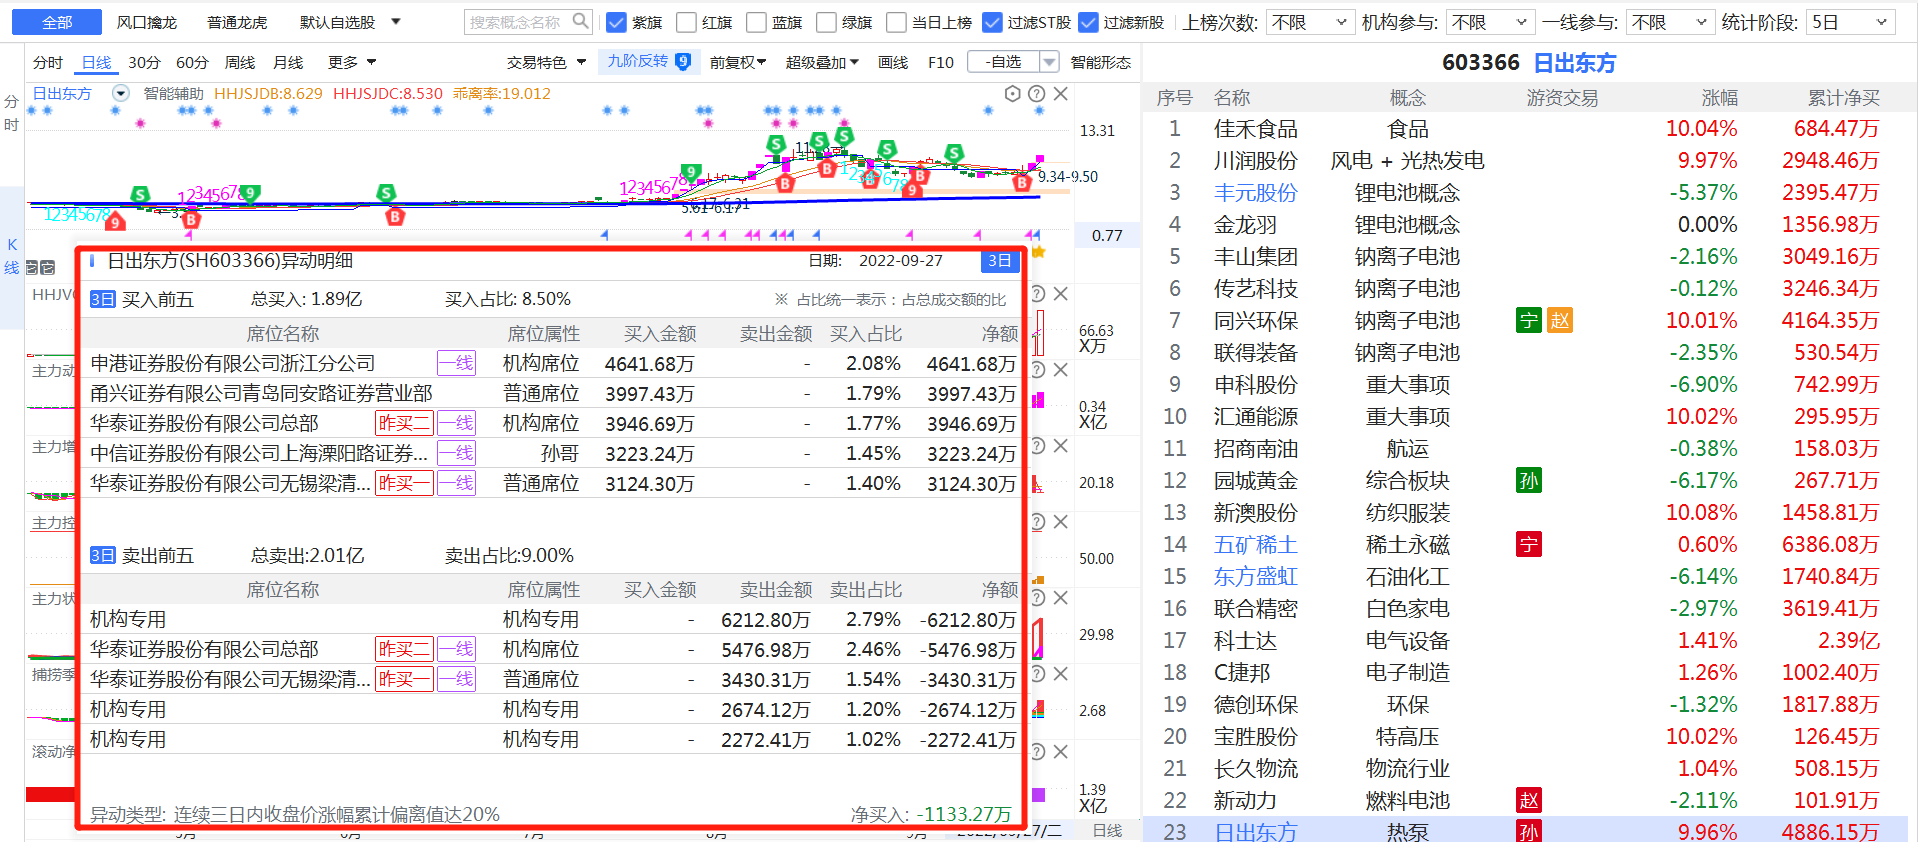Click the help icon of the 66.63 sub-chart
Screen dimensions: 1918x842
pos(1038,293)
